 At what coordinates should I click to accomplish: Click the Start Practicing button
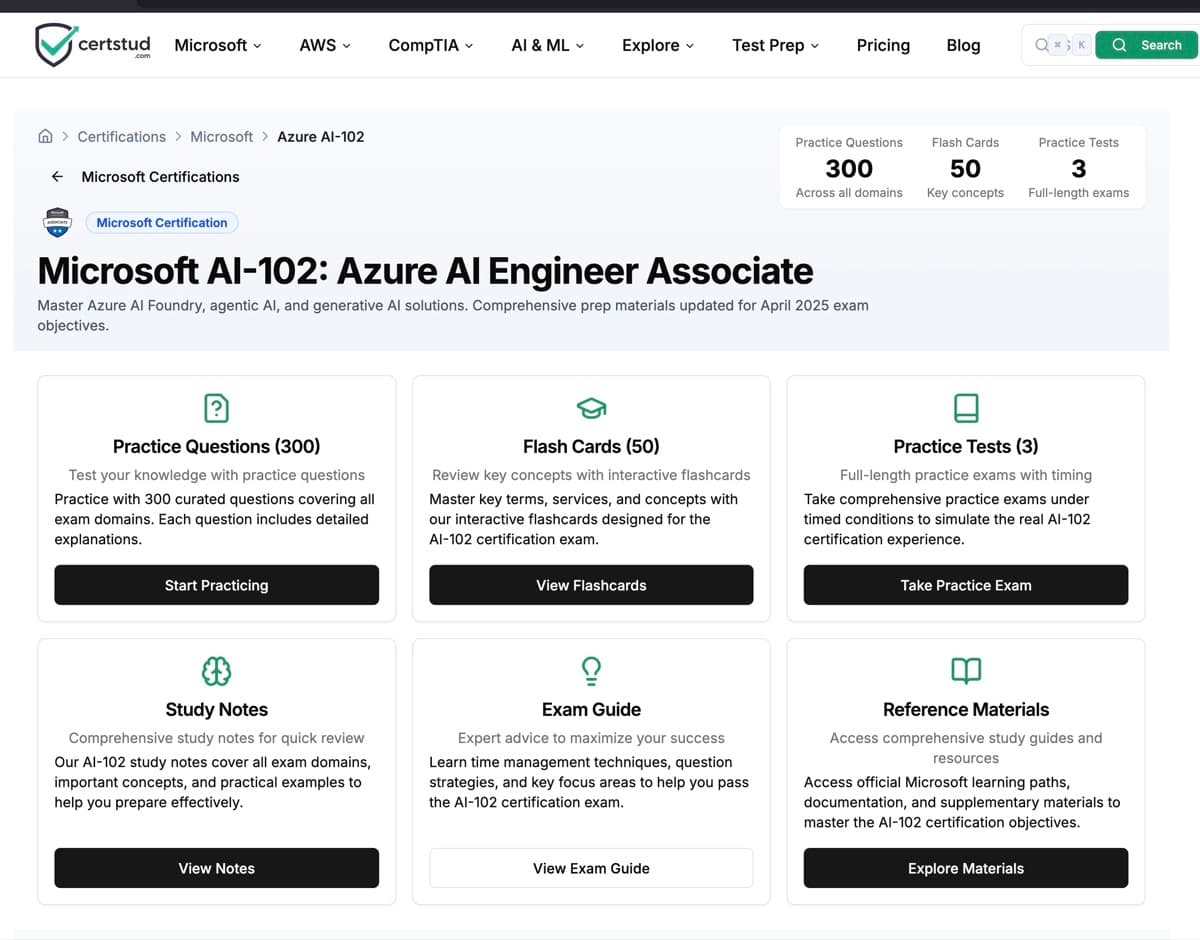pos(216,585)
